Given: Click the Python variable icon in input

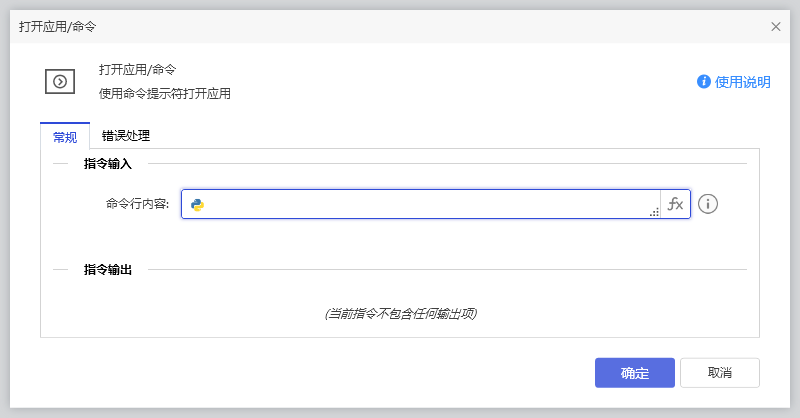Looking at the screenshot, I should pyautogui.click(x=197, y=205).
